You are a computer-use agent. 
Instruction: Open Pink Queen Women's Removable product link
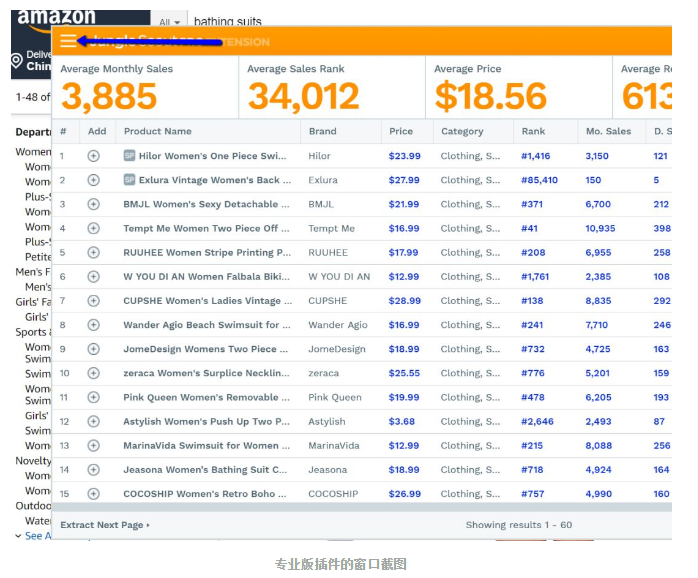pyautogui.click(x=207, y=397)
